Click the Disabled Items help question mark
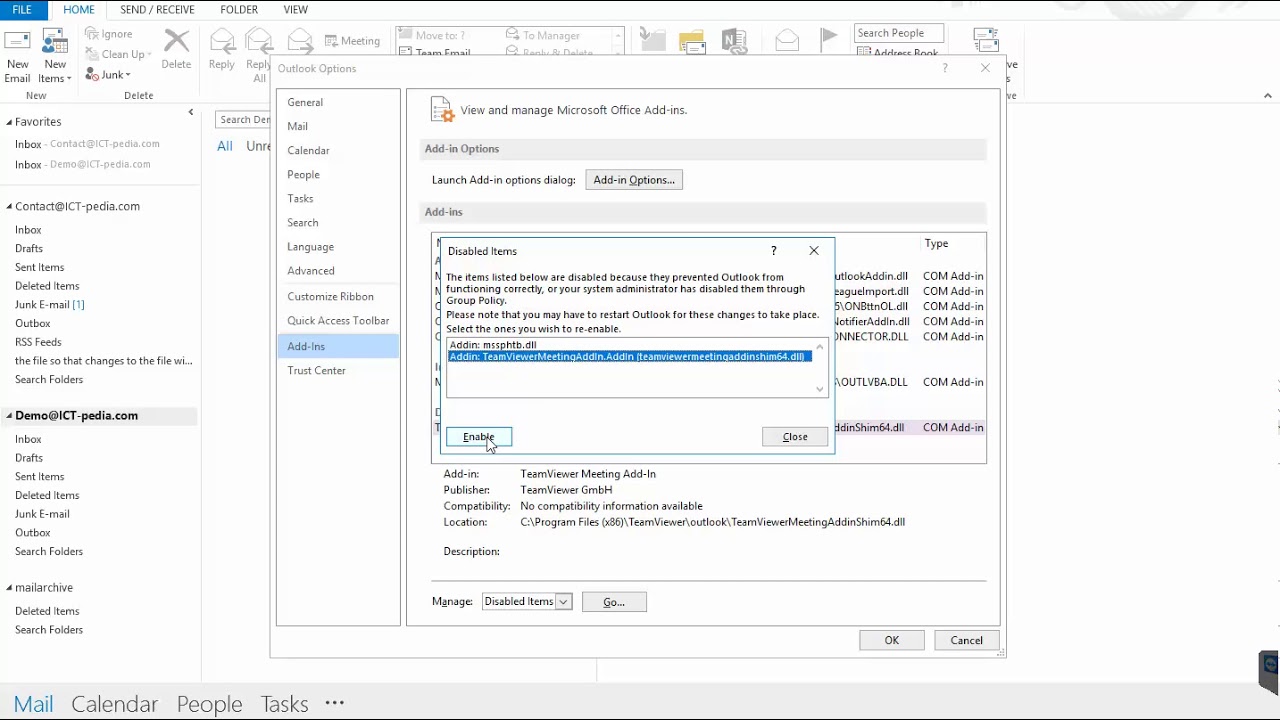The image size is (1280, 720). (x=773, y=251)
